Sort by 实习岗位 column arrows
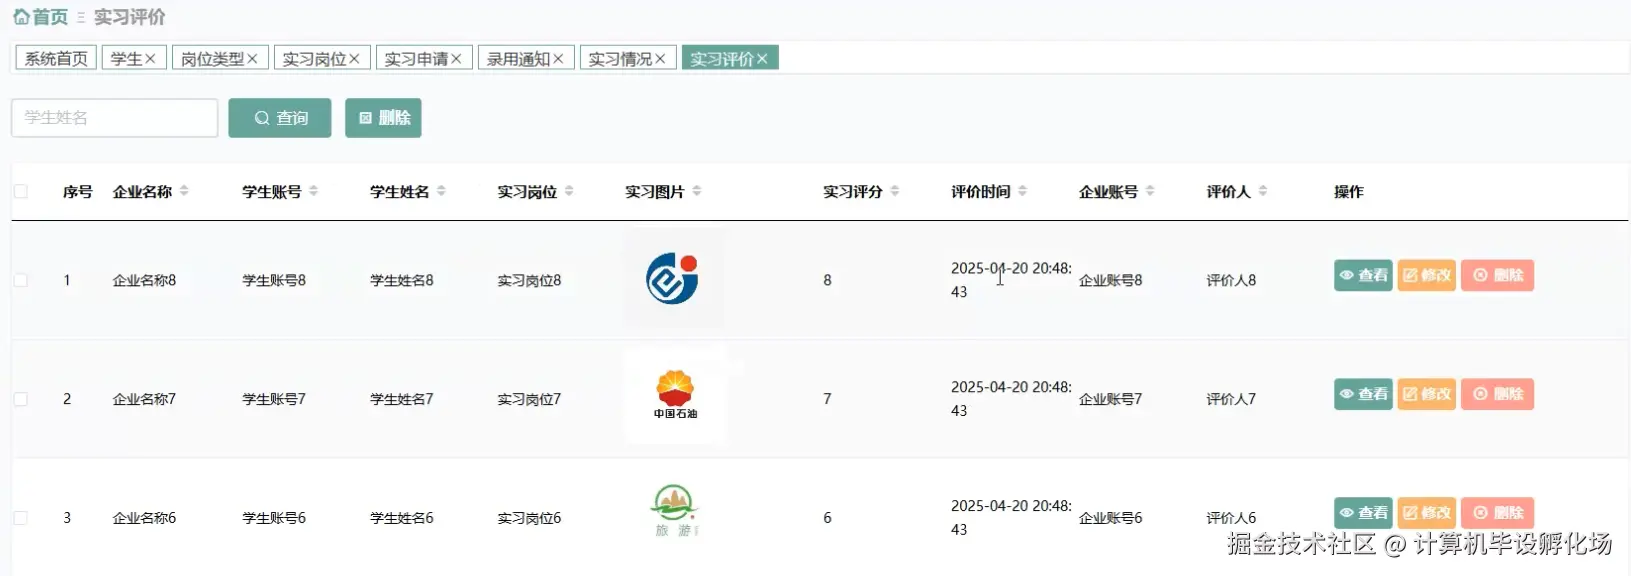Viewport: 1631px width, 576px height. (x=569, y=191)
